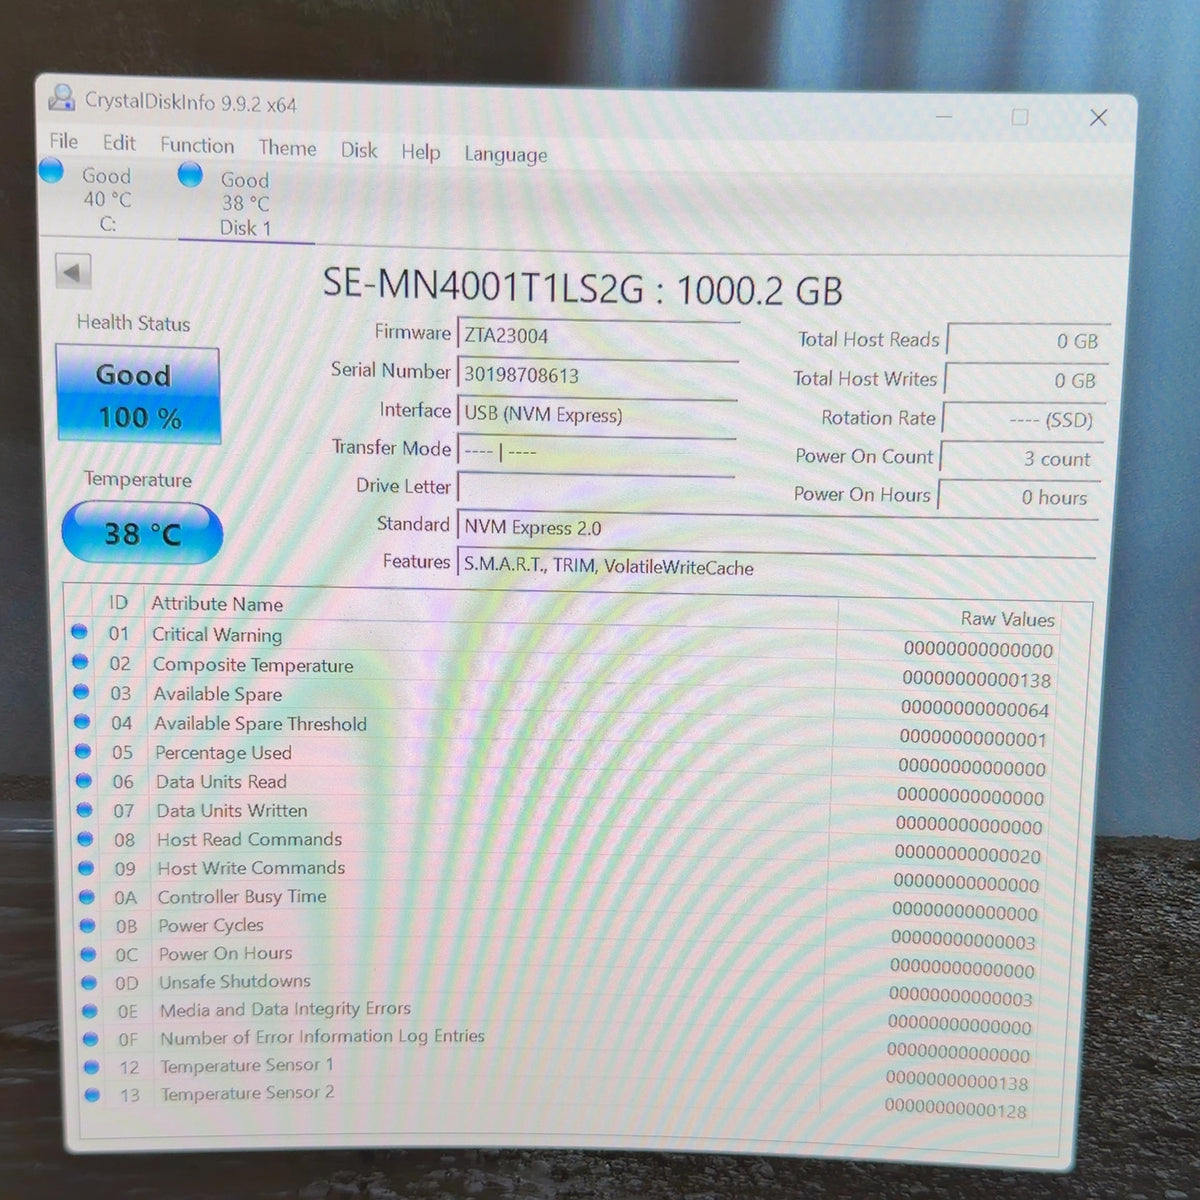Image resolution: width=1200 pixels, height=1200 pixels.
Task: Click the Serial Number field 30198708613
Action: point(597,375)
